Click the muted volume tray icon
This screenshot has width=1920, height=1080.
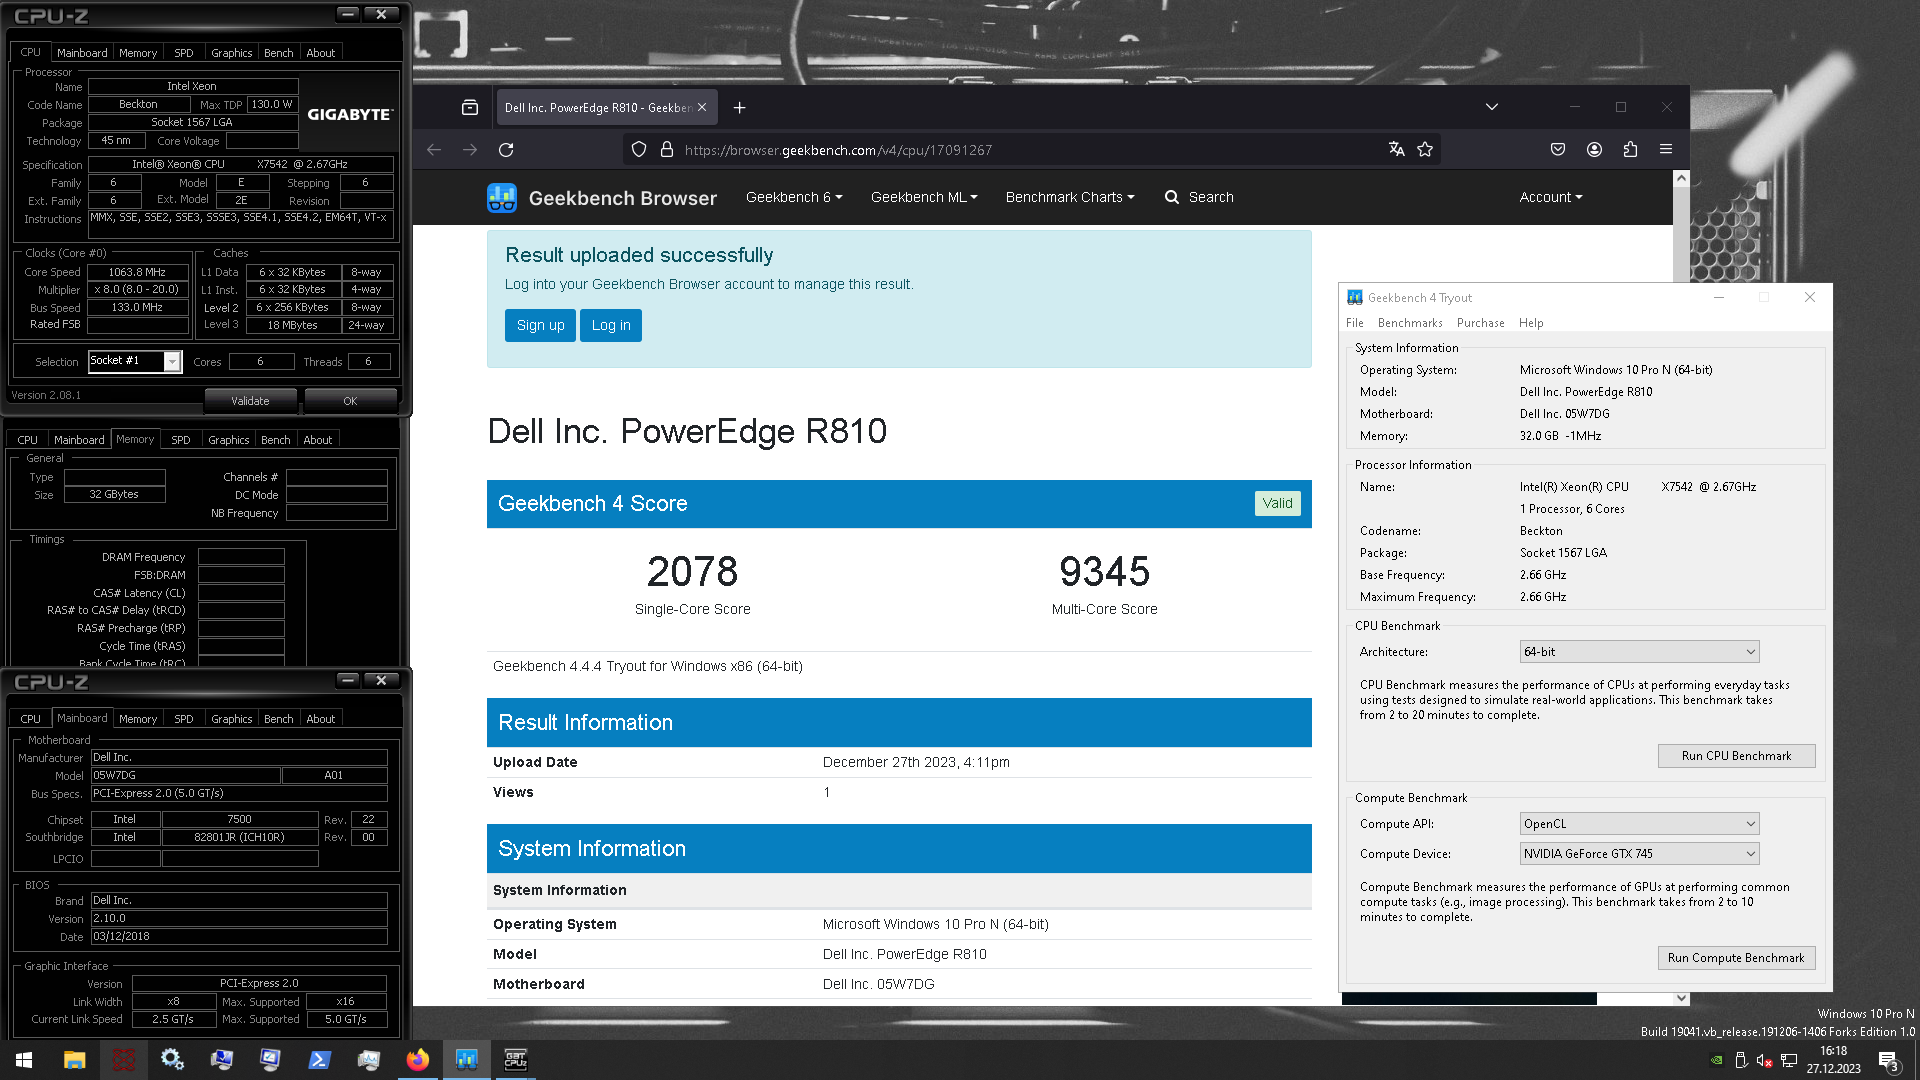(x=1765, y=1060)
